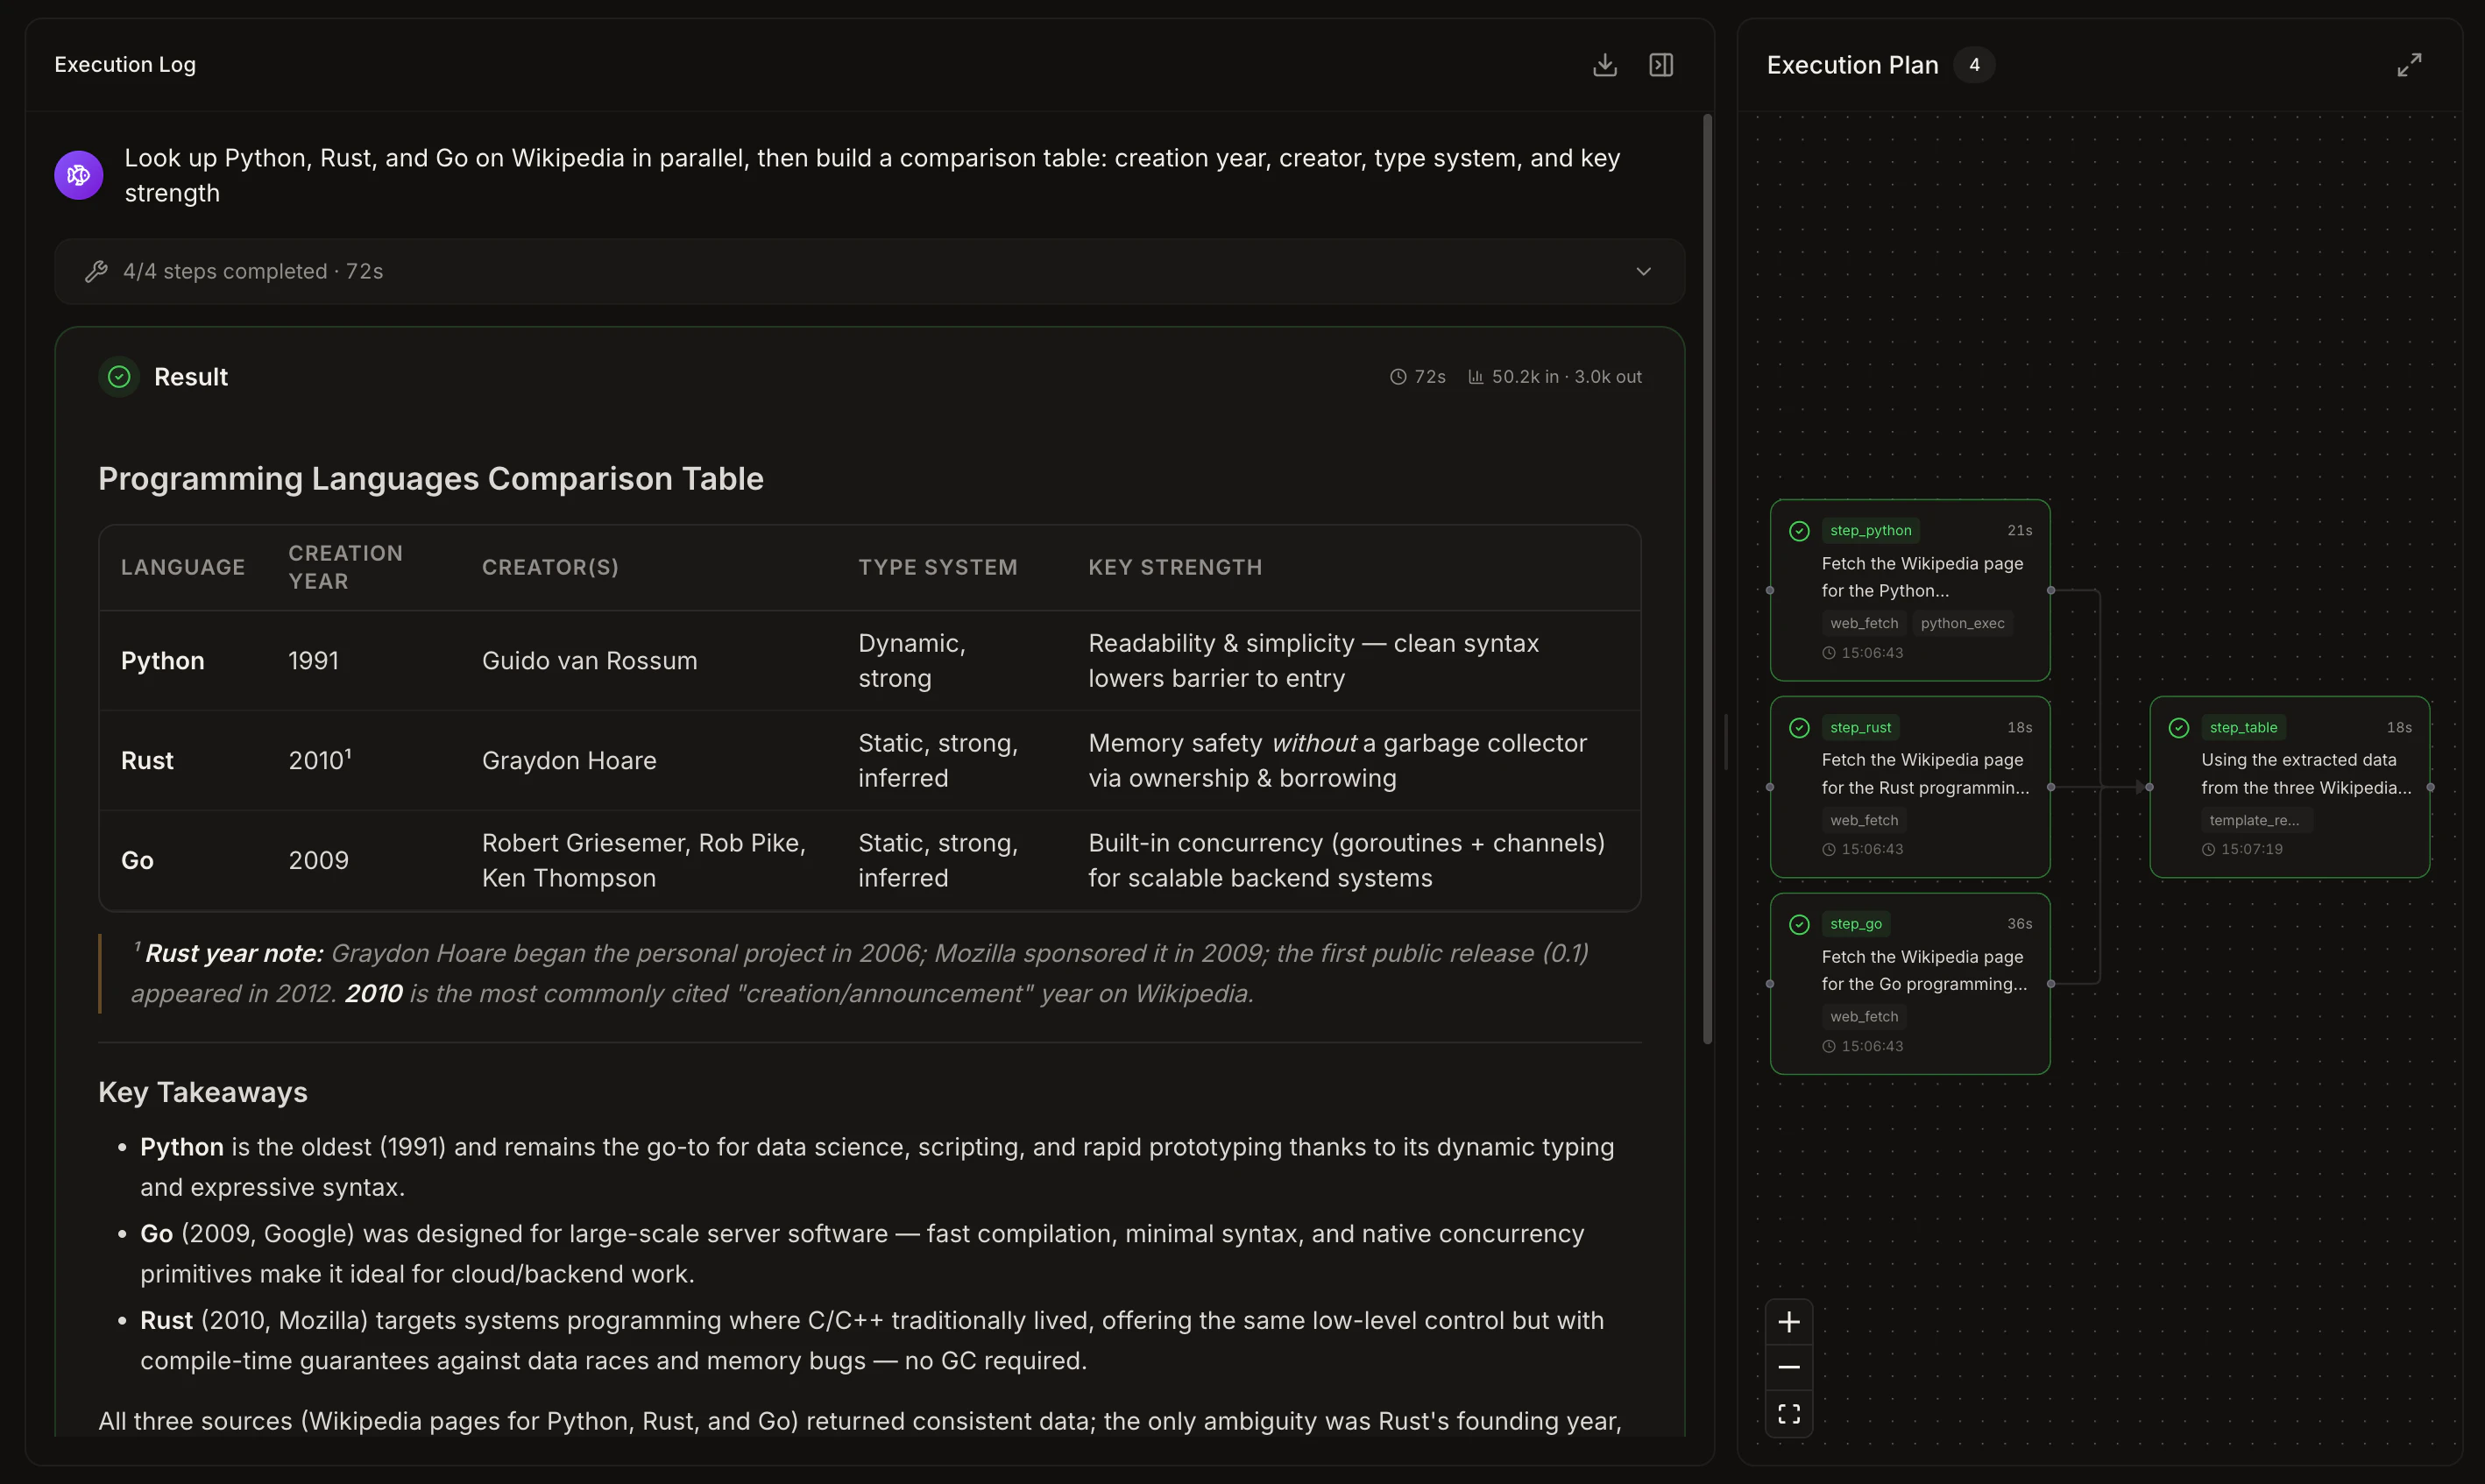Screen dimensions: 2485x1484
Task: Expand the 4/4 steps completed section
Action: pos(1643,271)
